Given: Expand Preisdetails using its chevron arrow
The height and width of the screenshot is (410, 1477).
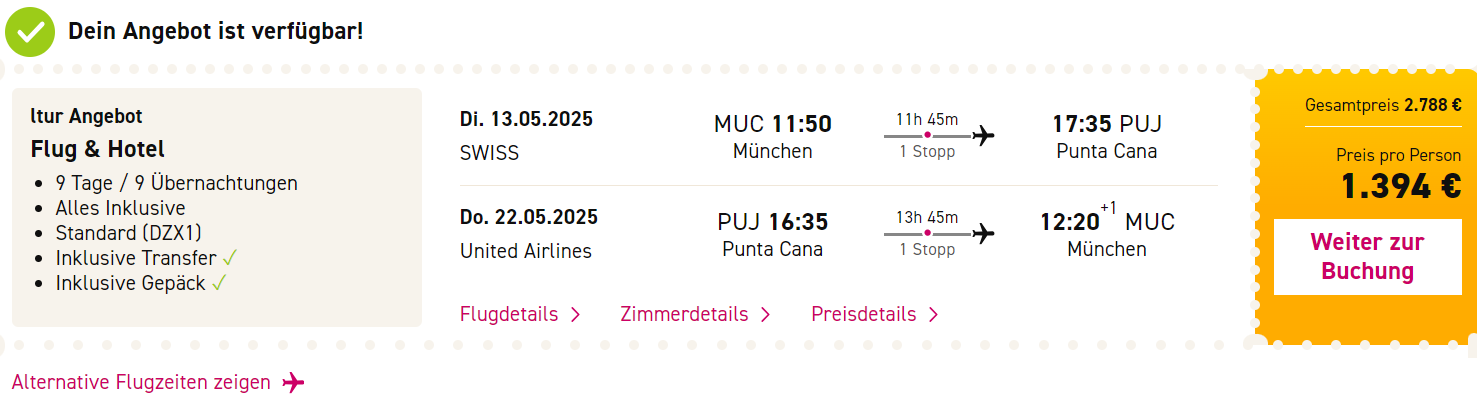Looking at the screenshot, I should tap(933, 314).
